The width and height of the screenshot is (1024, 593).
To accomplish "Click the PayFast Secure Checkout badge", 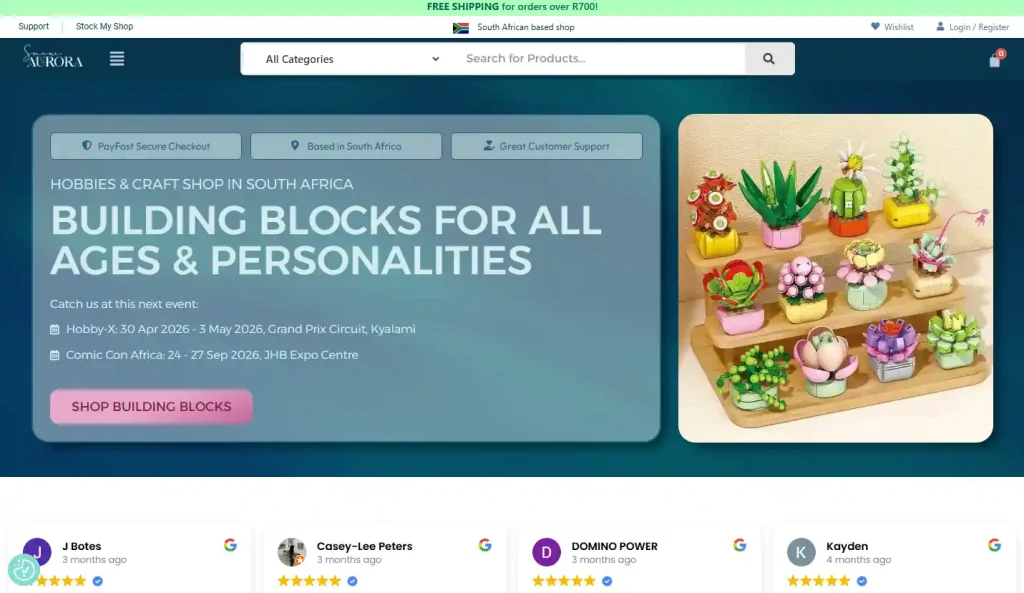I will [146, 146].
